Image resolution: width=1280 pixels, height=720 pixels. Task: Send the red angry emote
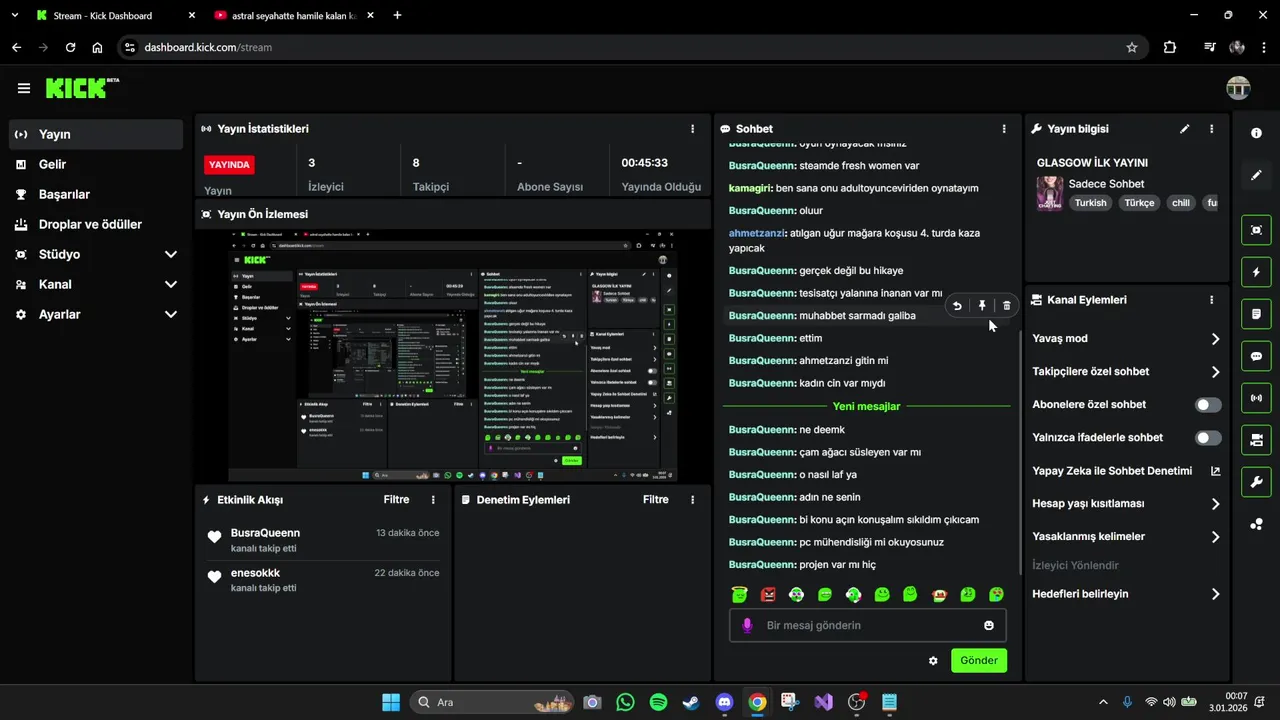coord(768,594)
